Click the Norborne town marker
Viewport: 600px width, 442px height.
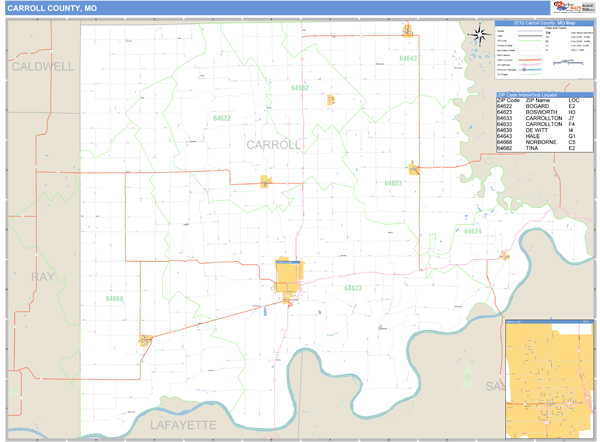(146, 340)
